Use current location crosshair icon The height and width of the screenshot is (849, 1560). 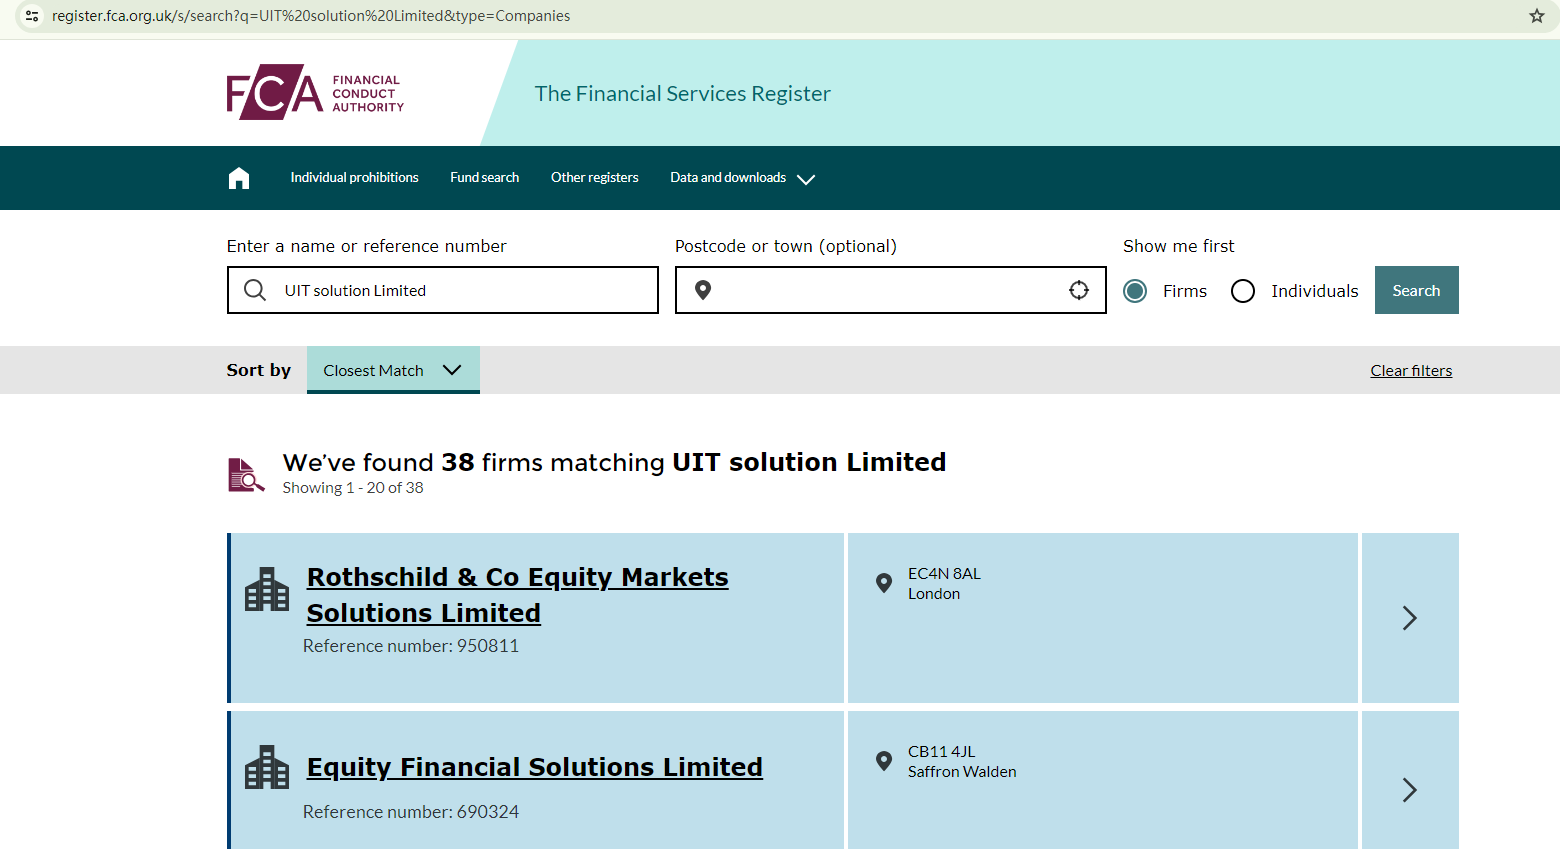coord(1079,290)
